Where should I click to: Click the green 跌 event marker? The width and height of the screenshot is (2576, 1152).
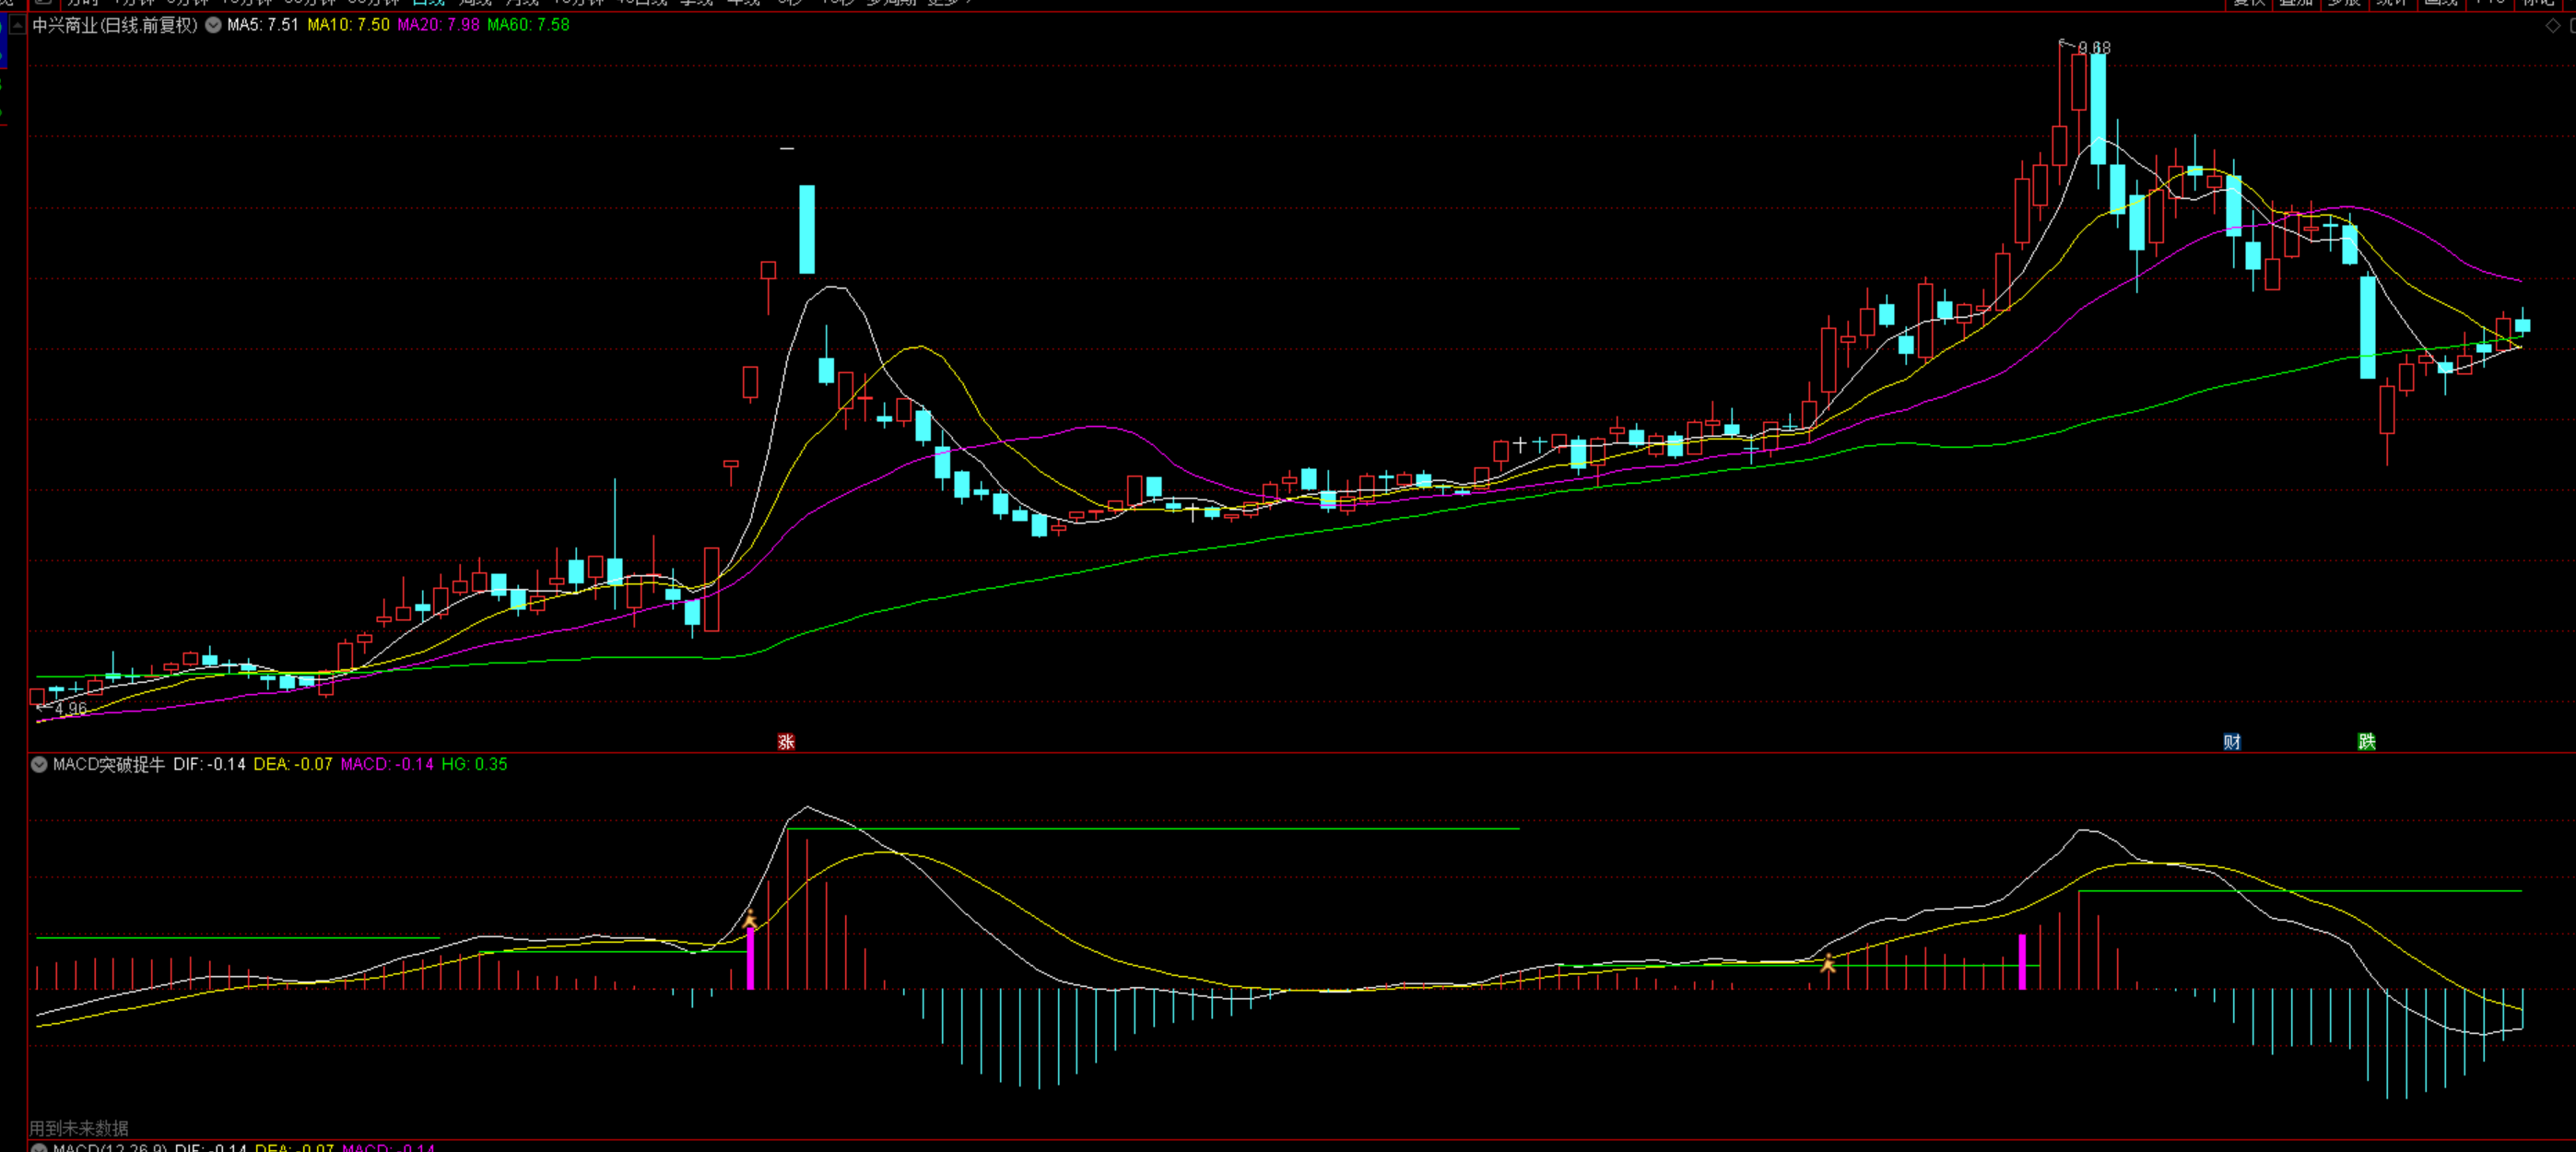pos(2367,741)
